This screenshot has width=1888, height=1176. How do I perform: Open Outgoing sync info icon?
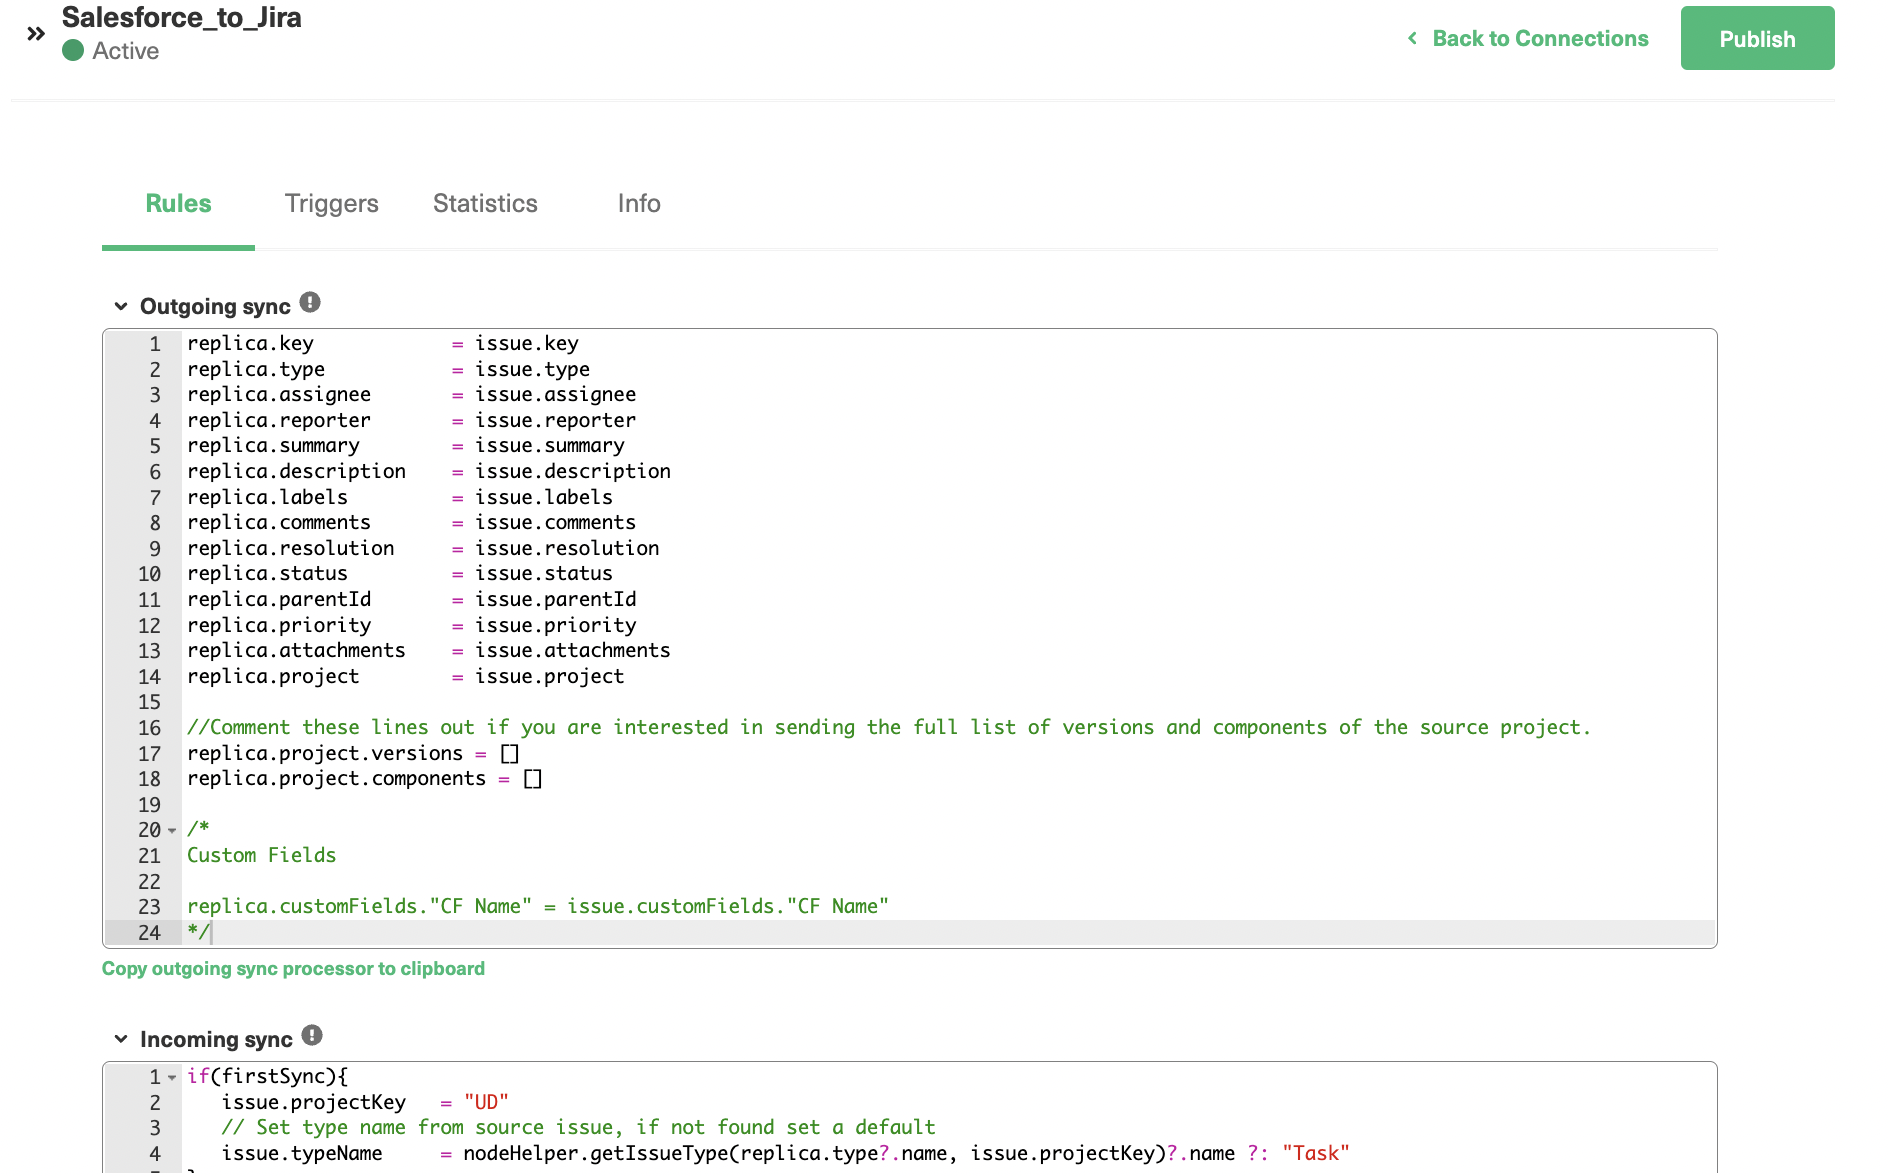point(310,302)
